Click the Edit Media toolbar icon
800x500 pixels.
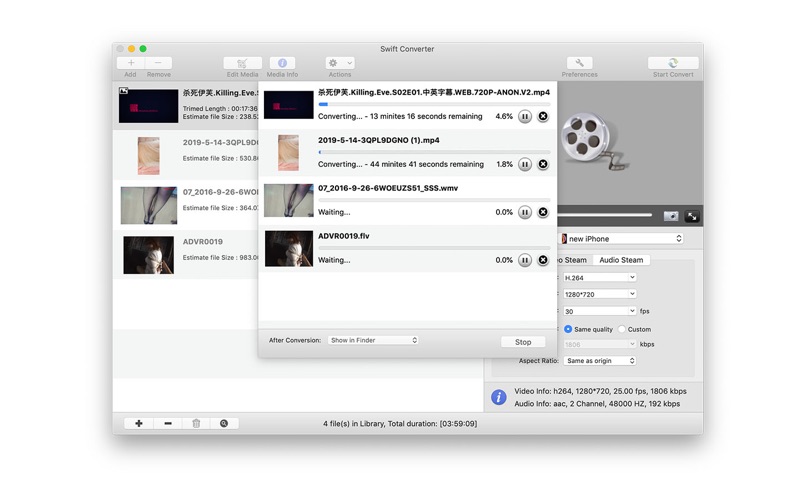pyautogui.click(x=242, y=63)
